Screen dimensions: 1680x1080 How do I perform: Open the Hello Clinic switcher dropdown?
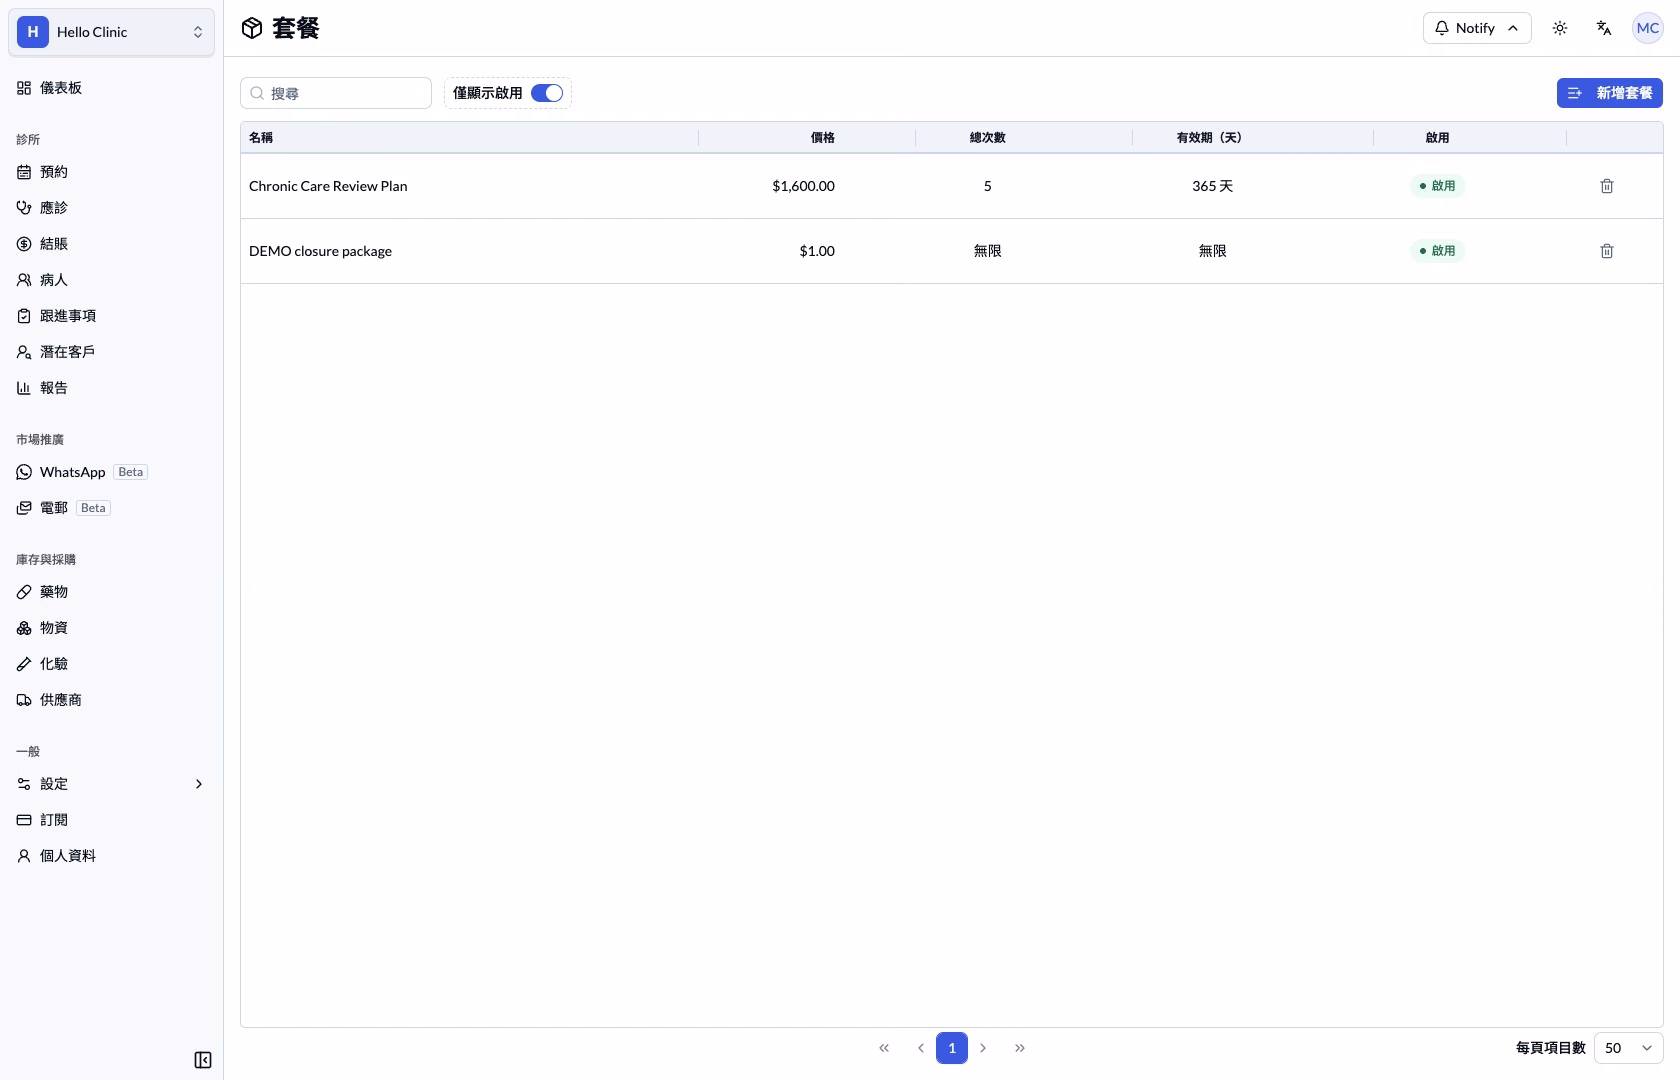(111, 32)
